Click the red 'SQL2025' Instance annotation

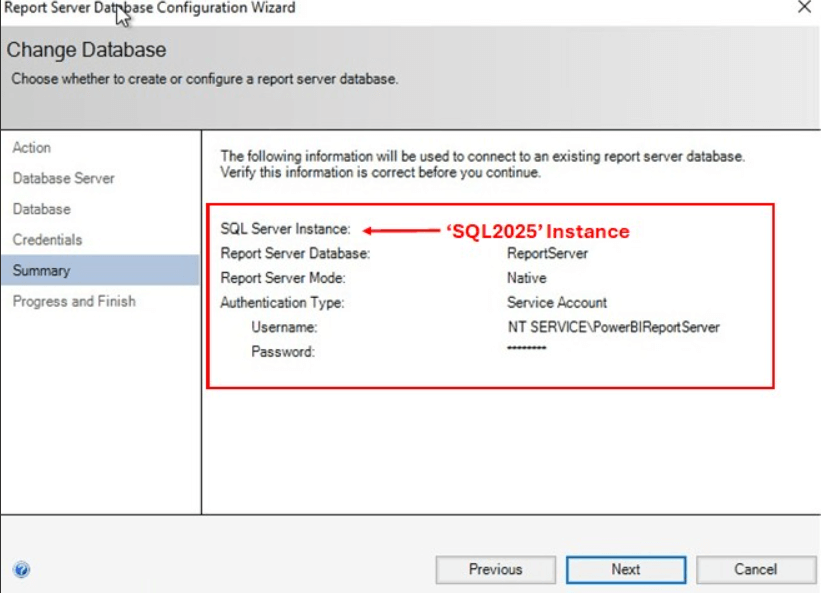tap(537, 232)
